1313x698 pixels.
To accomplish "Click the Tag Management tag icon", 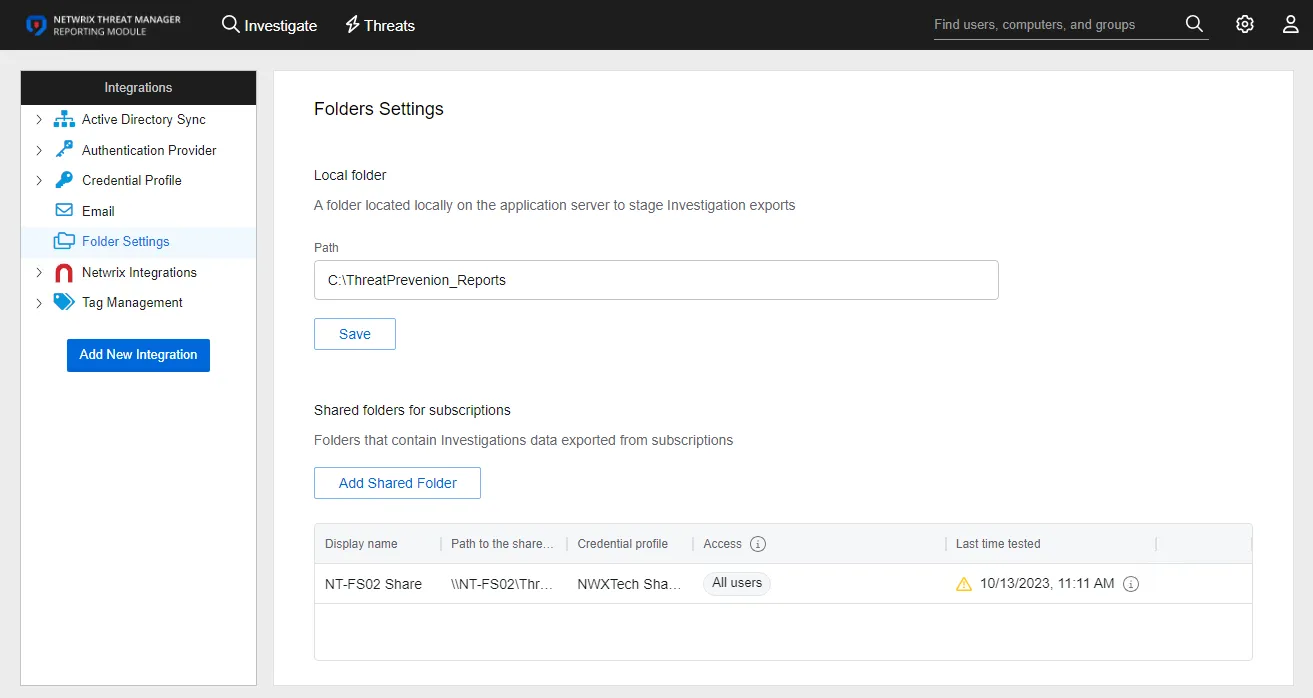I will [x=64, y=302].
